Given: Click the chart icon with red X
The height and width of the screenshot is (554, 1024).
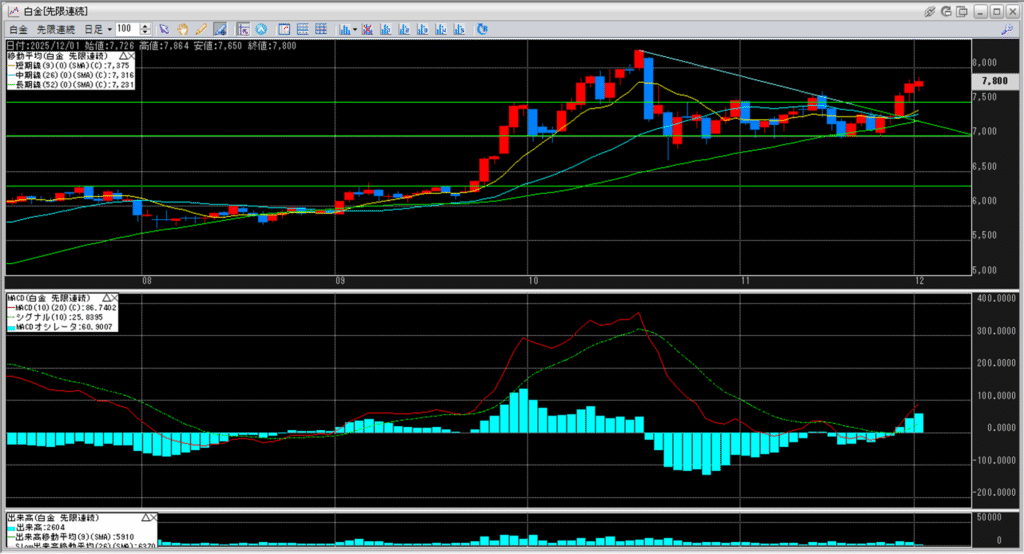Looking at the screenshot, I should coord(368,29).
